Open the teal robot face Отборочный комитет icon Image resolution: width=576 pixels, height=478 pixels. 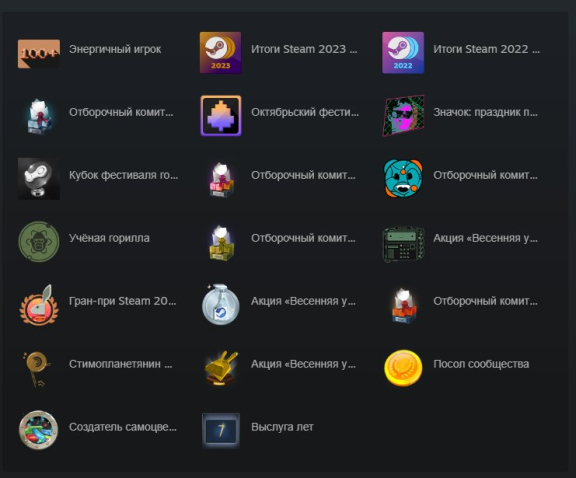403,179
